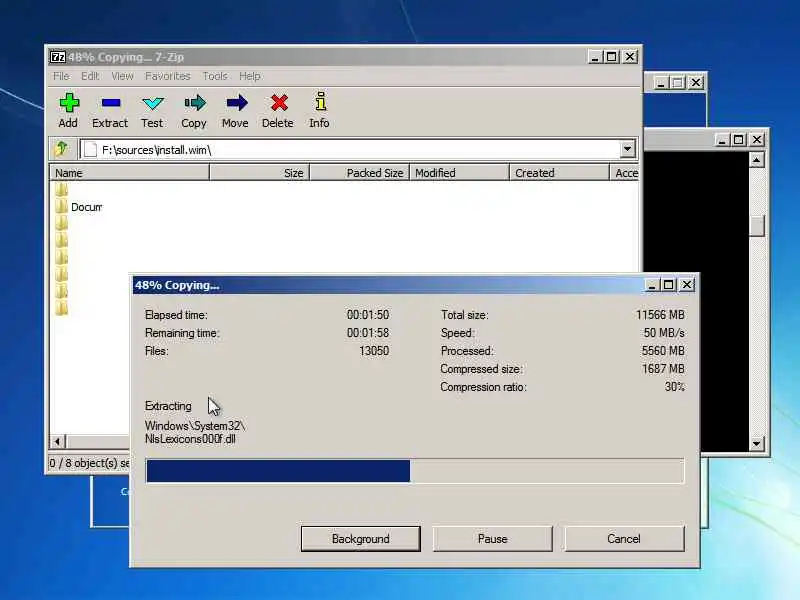This screenshot has height=600, width=800.
Task: Sort by Created column header
Action: [559, 173]
